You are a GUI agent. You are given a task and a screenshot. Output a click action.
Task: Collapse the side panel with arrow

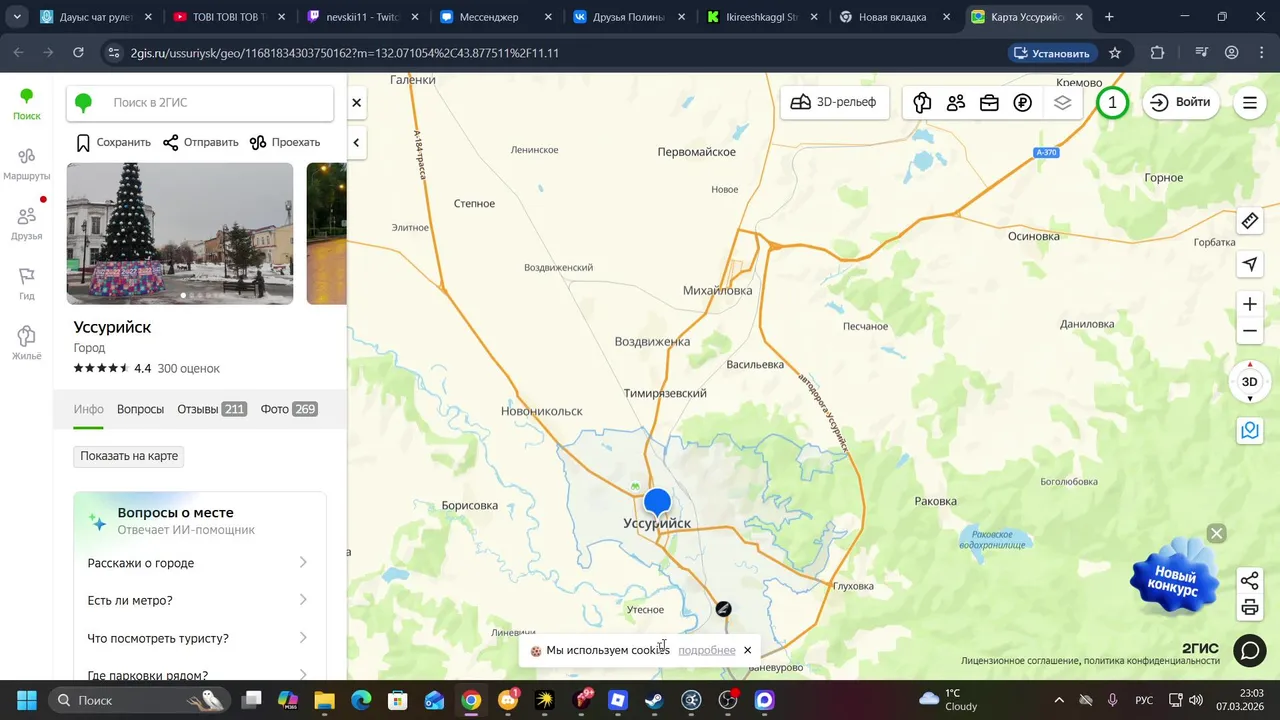click(356, 143)
